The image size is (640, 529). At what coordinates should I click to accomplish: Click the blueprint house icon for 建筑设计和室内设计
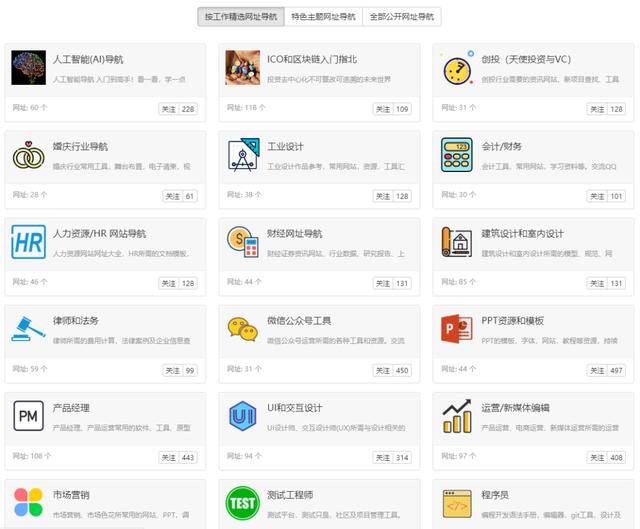coord(457,242)
